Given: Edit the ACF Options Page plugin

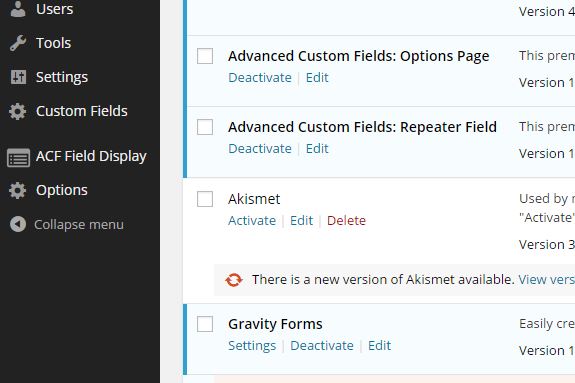Looking at the screenshot, I should [x=317, y=77].
